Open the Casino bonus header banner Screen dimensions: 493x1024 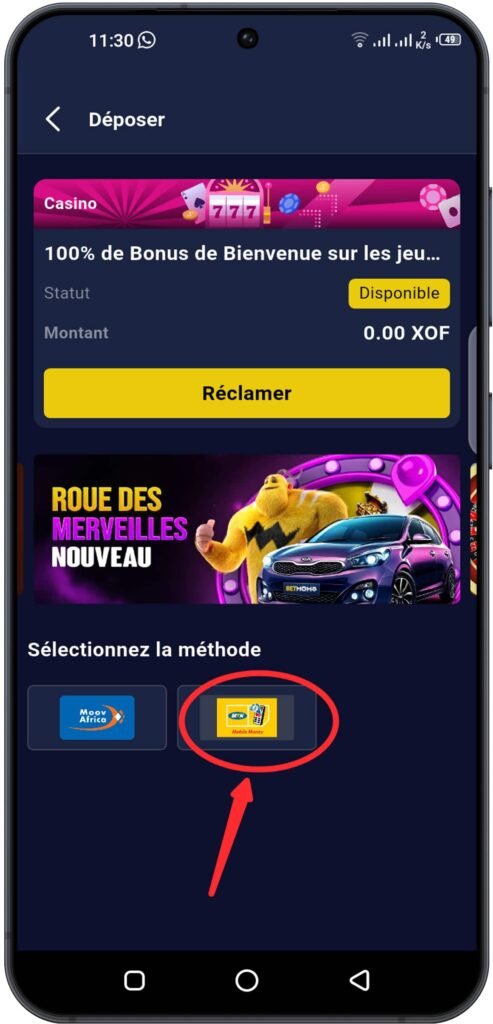coord(247,204)
